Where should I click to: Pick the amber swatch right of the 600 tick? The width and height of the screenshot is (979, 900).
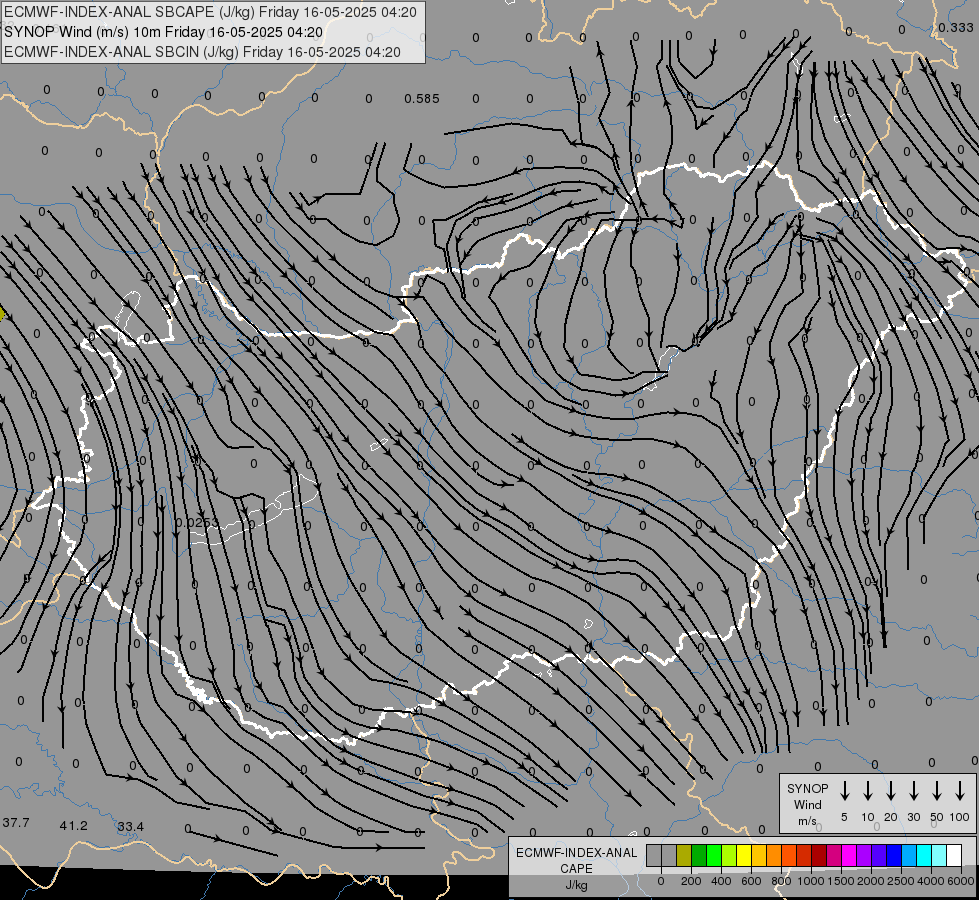[x=759, y=855]
